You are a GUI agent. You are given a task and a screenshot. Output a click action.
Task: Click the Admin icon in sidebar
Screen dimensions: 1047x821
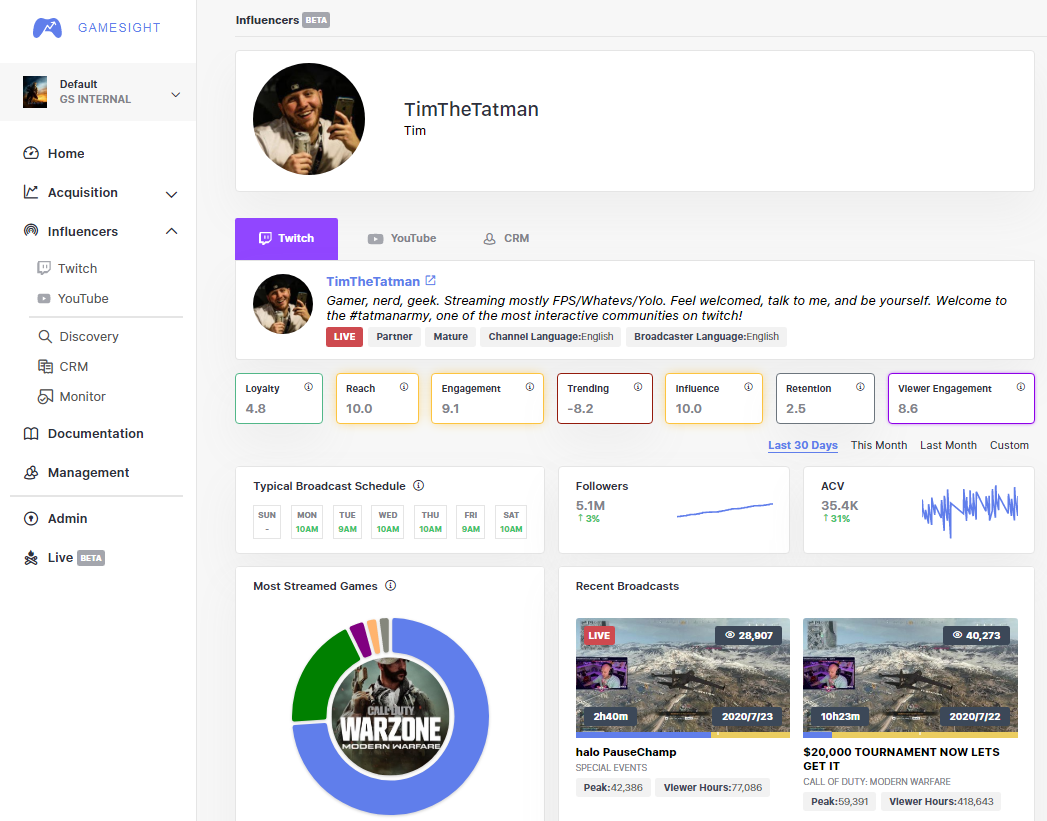pos(31,519)
